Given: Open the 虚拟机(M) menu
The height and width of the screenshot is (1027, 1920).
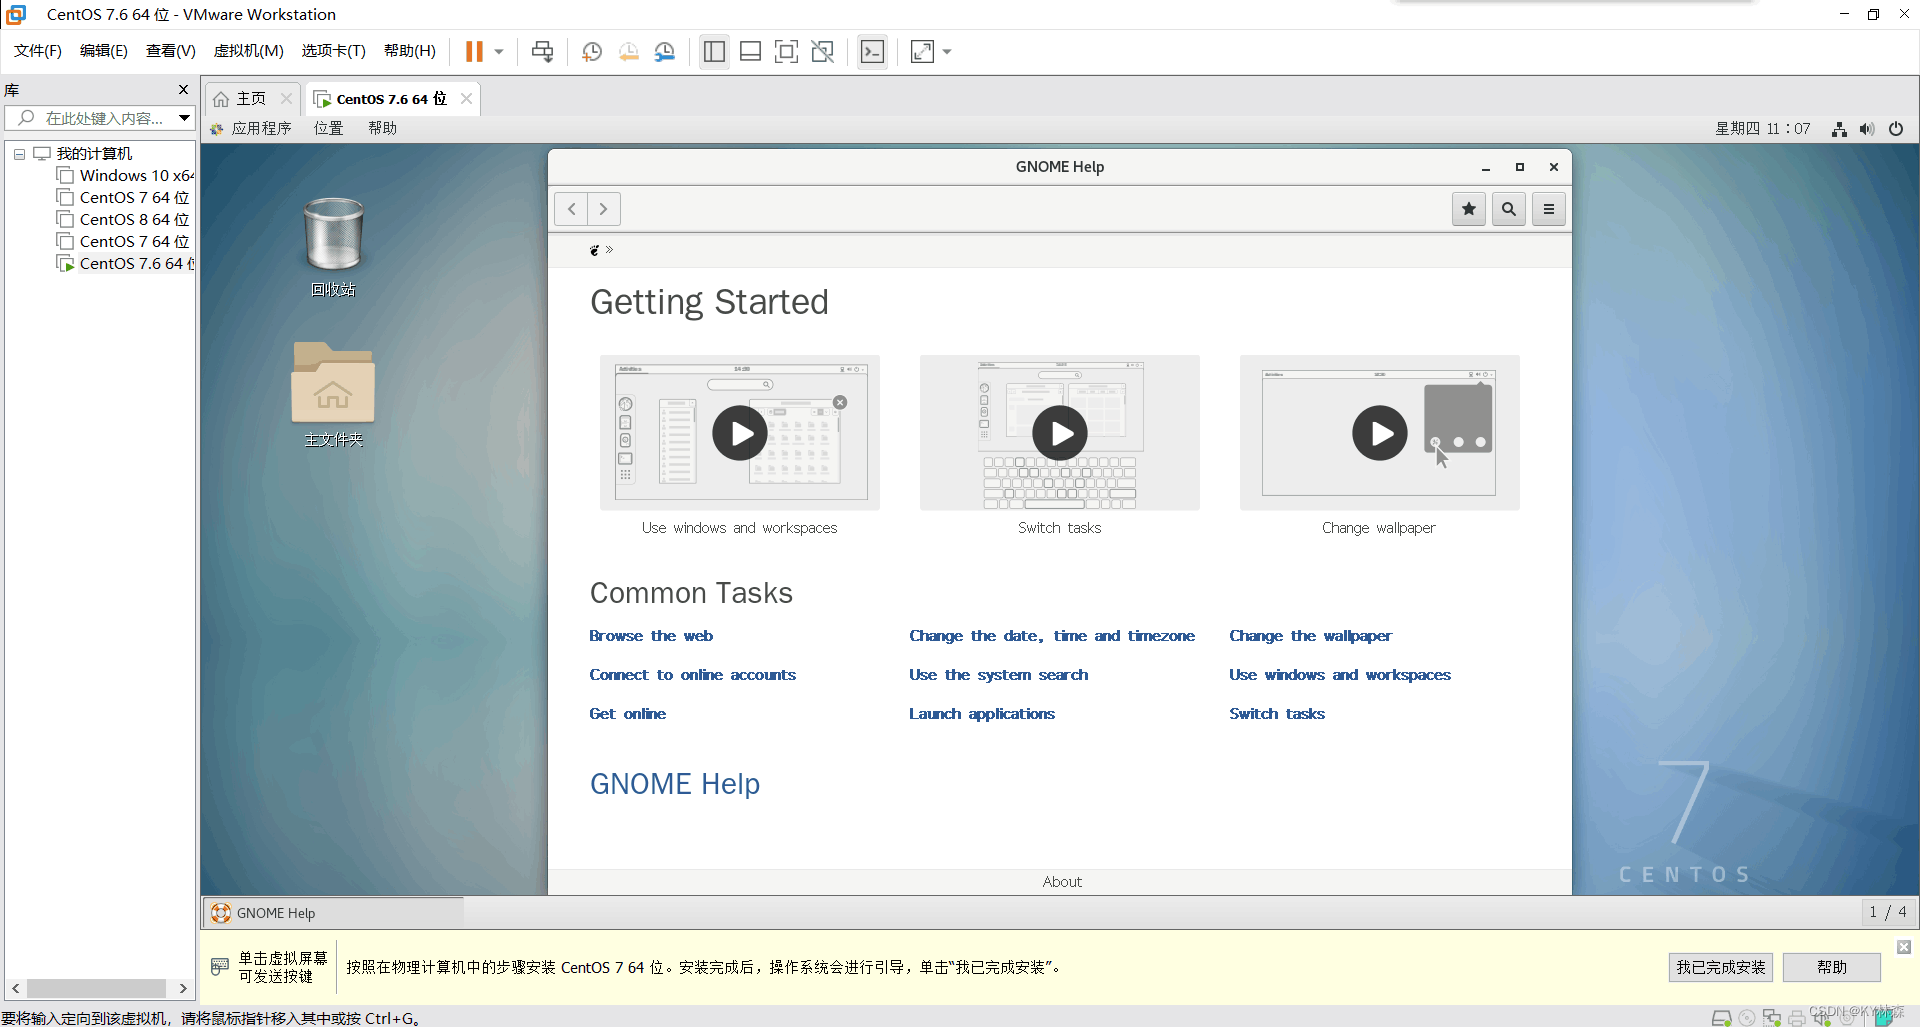Looking at the screenshot, I should 249,51.
